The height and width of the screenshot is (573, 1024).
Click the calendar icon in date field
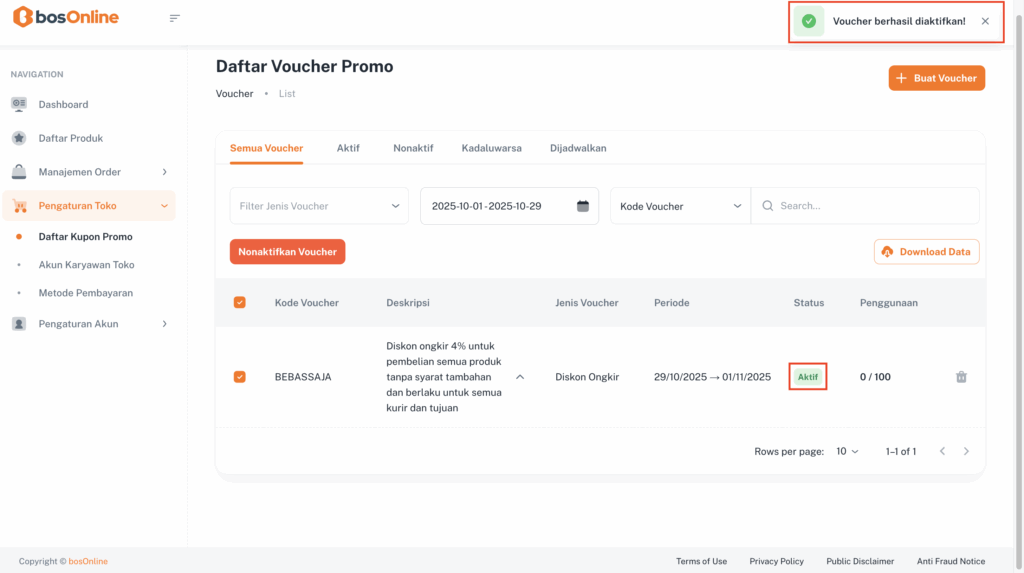[x=583, y=206]
